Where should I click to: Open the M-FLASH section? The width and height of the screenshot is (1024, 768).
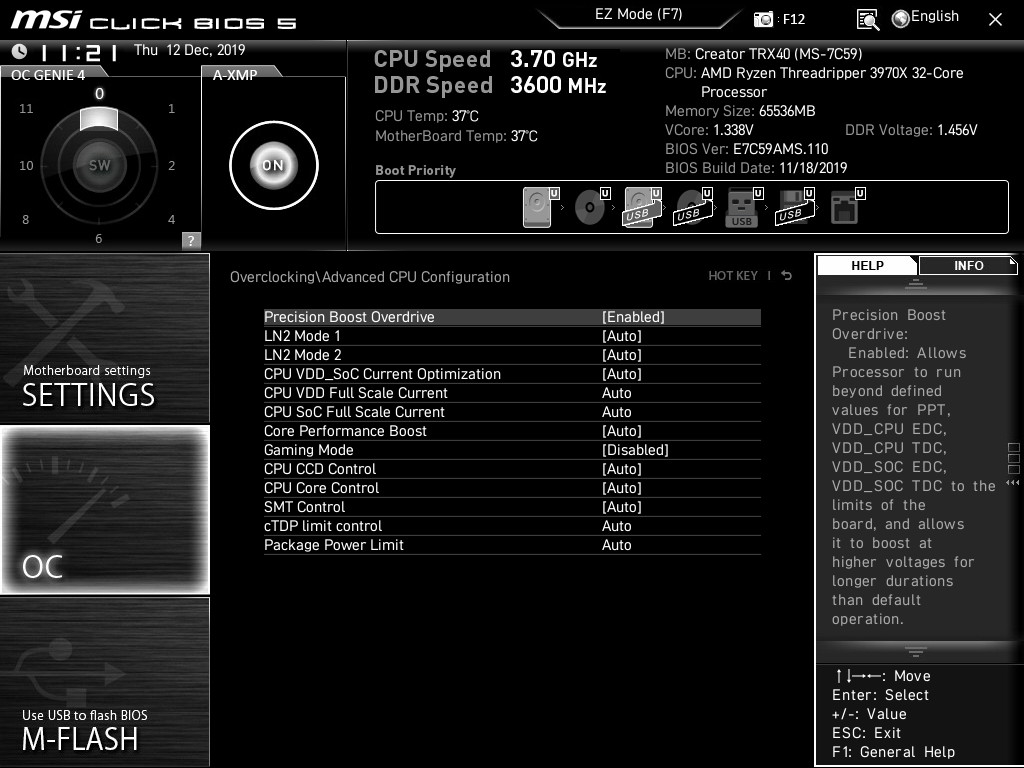click(x=105, y=682)
